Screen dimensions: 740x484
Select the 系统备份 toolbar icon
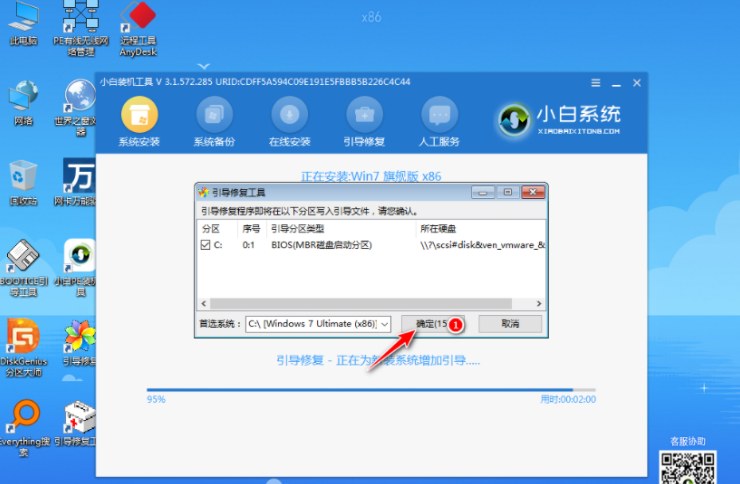(216, 116)
